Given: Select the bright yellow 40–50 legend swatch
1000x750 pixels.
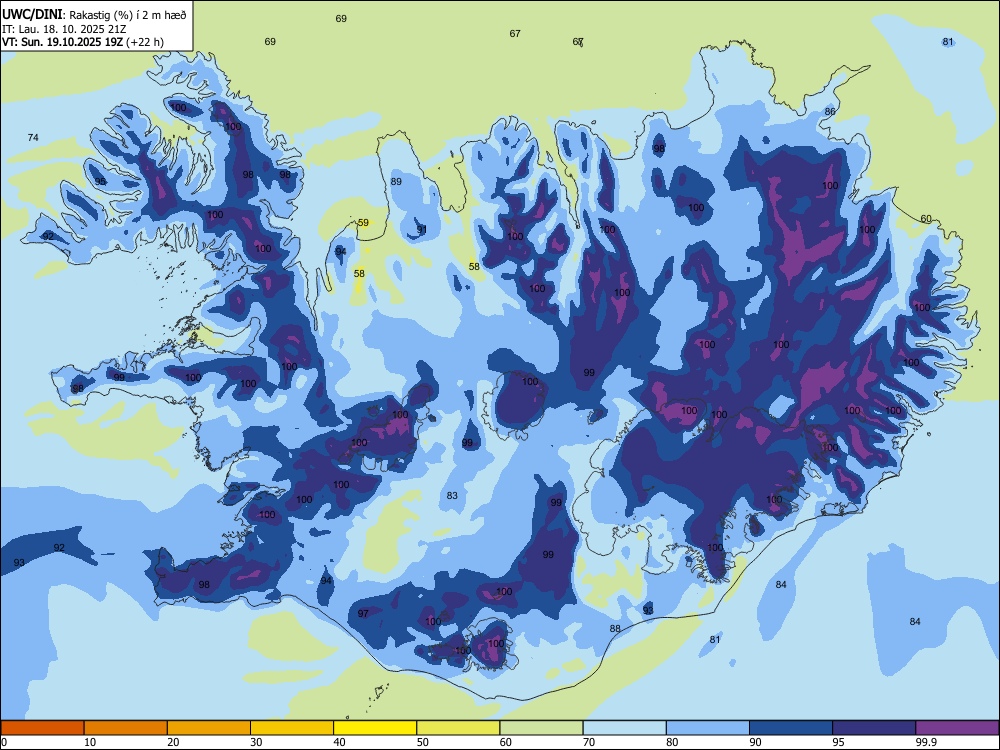Looking at the screenshot, I should coord(375,728).
